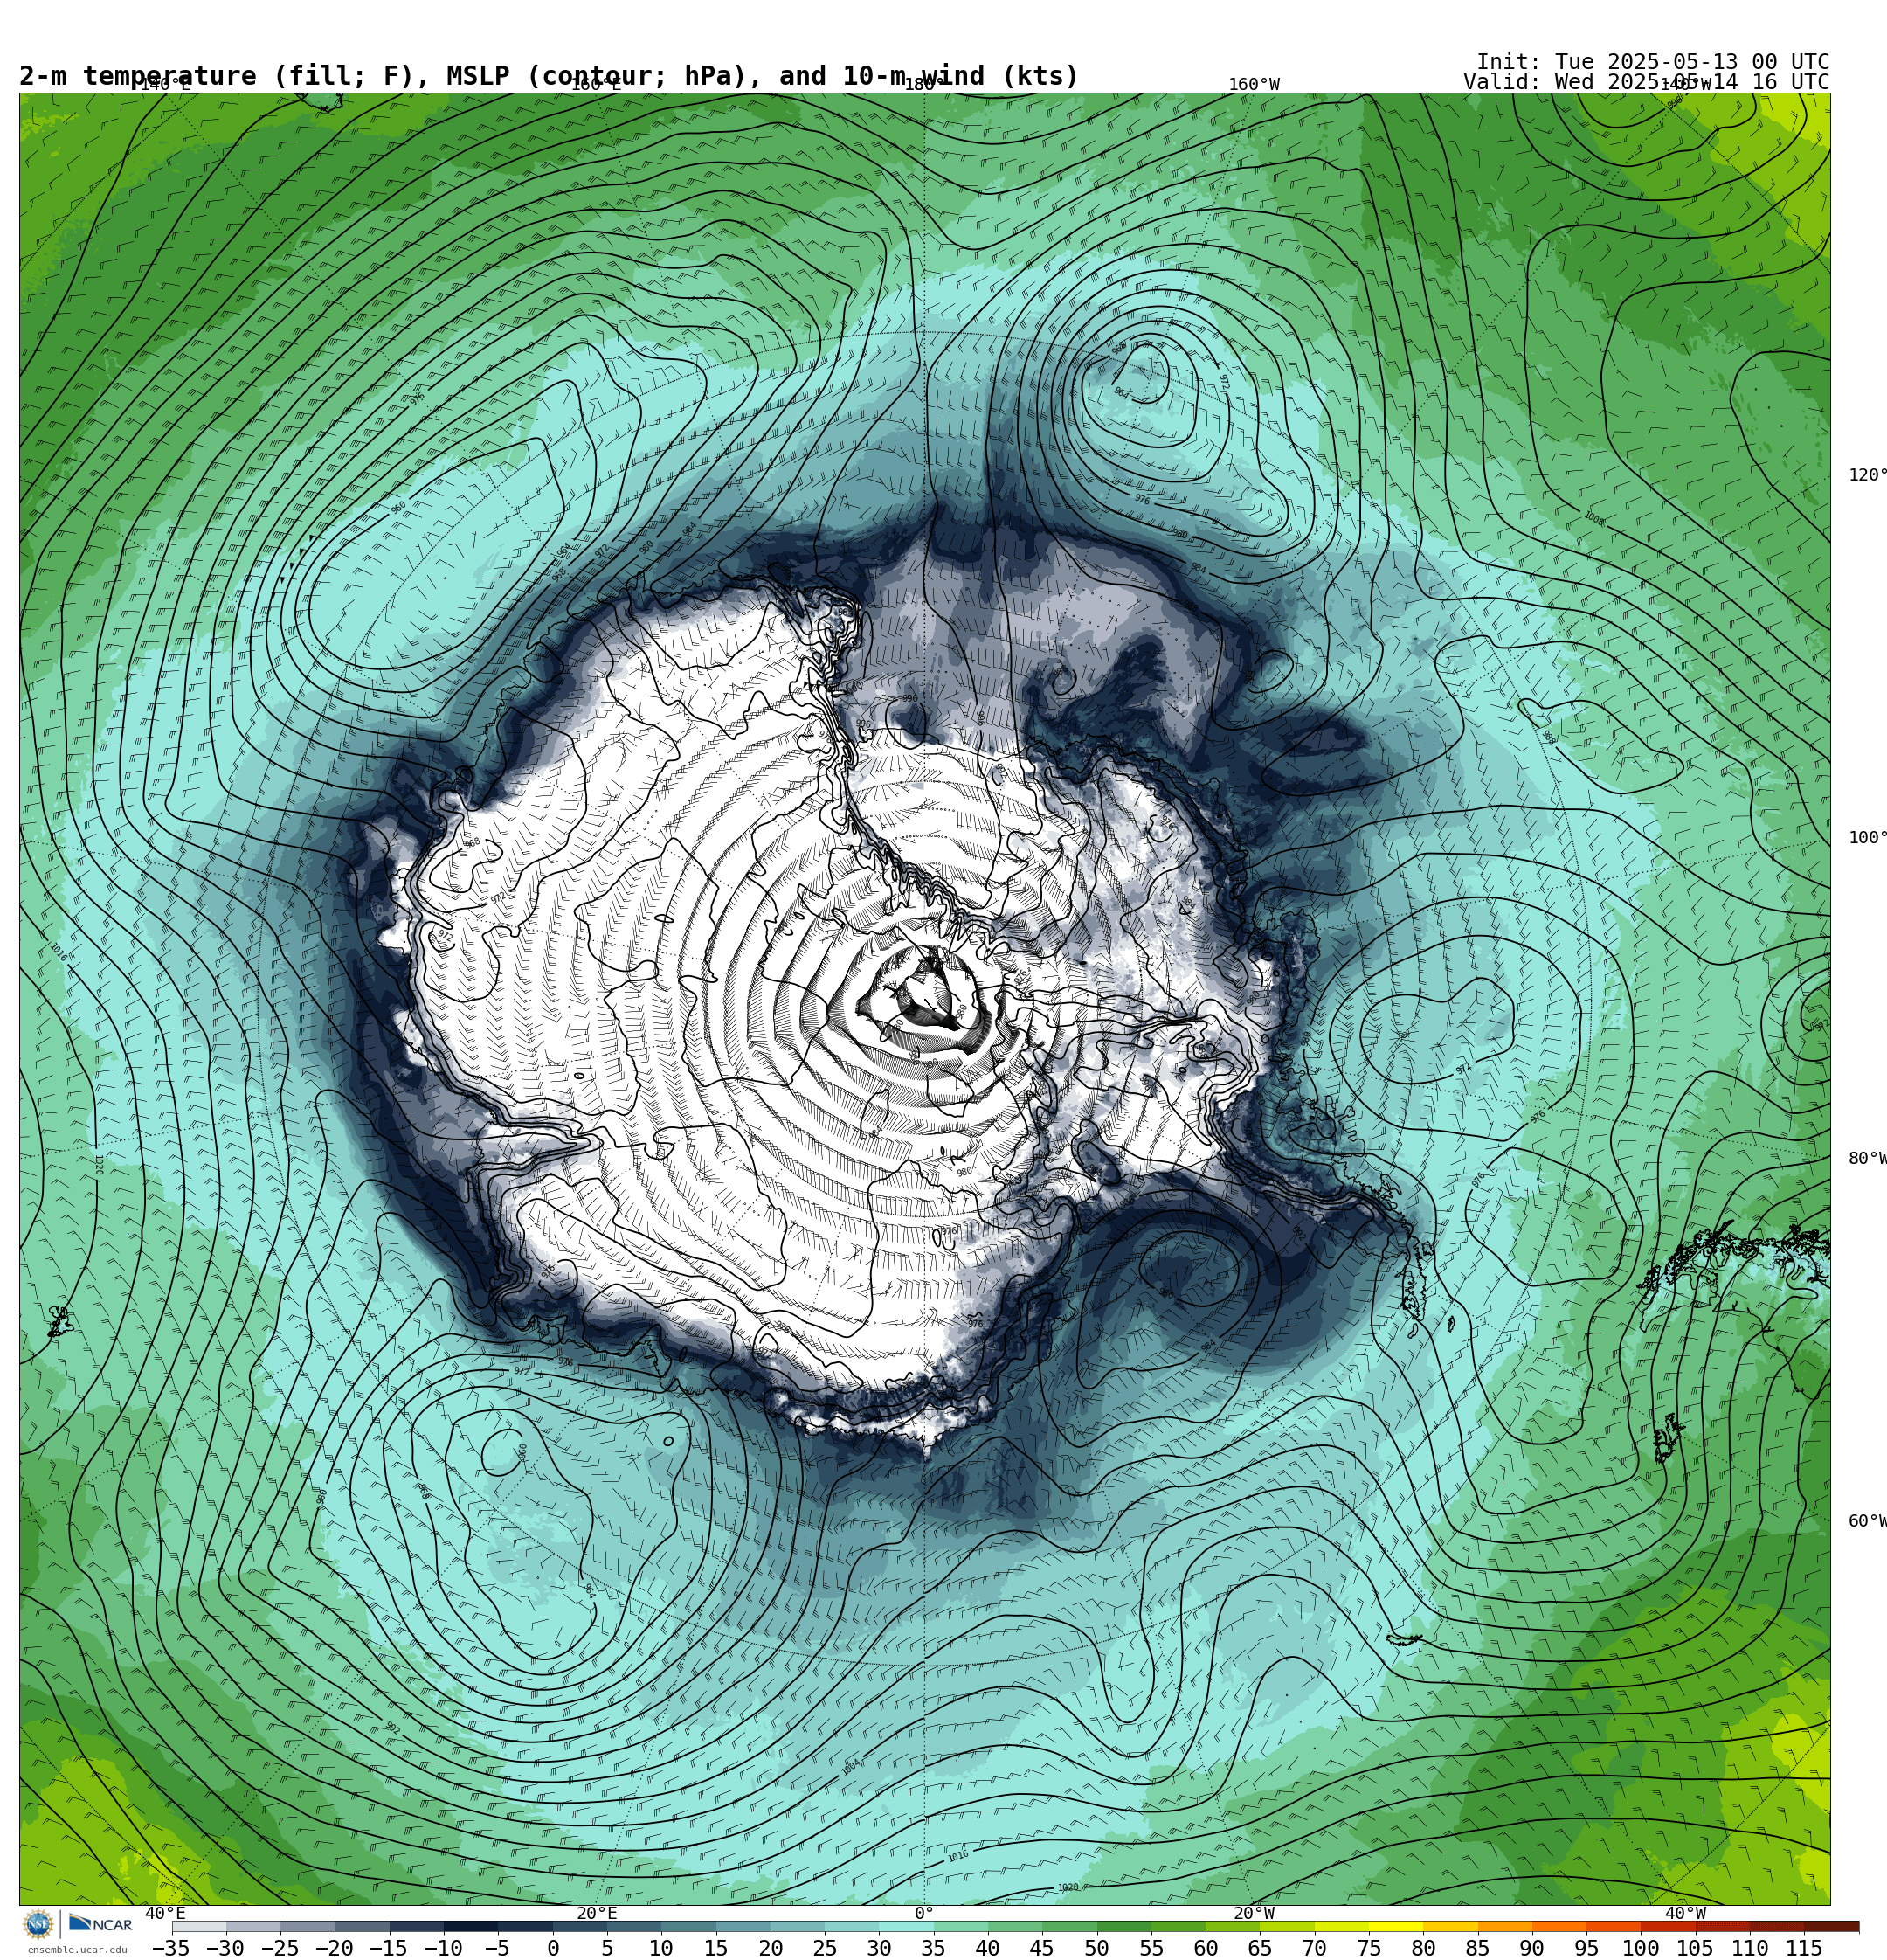Click the 70 colorbar tick label
1887x1960 pixels.
click(x=1314, y=1948)
